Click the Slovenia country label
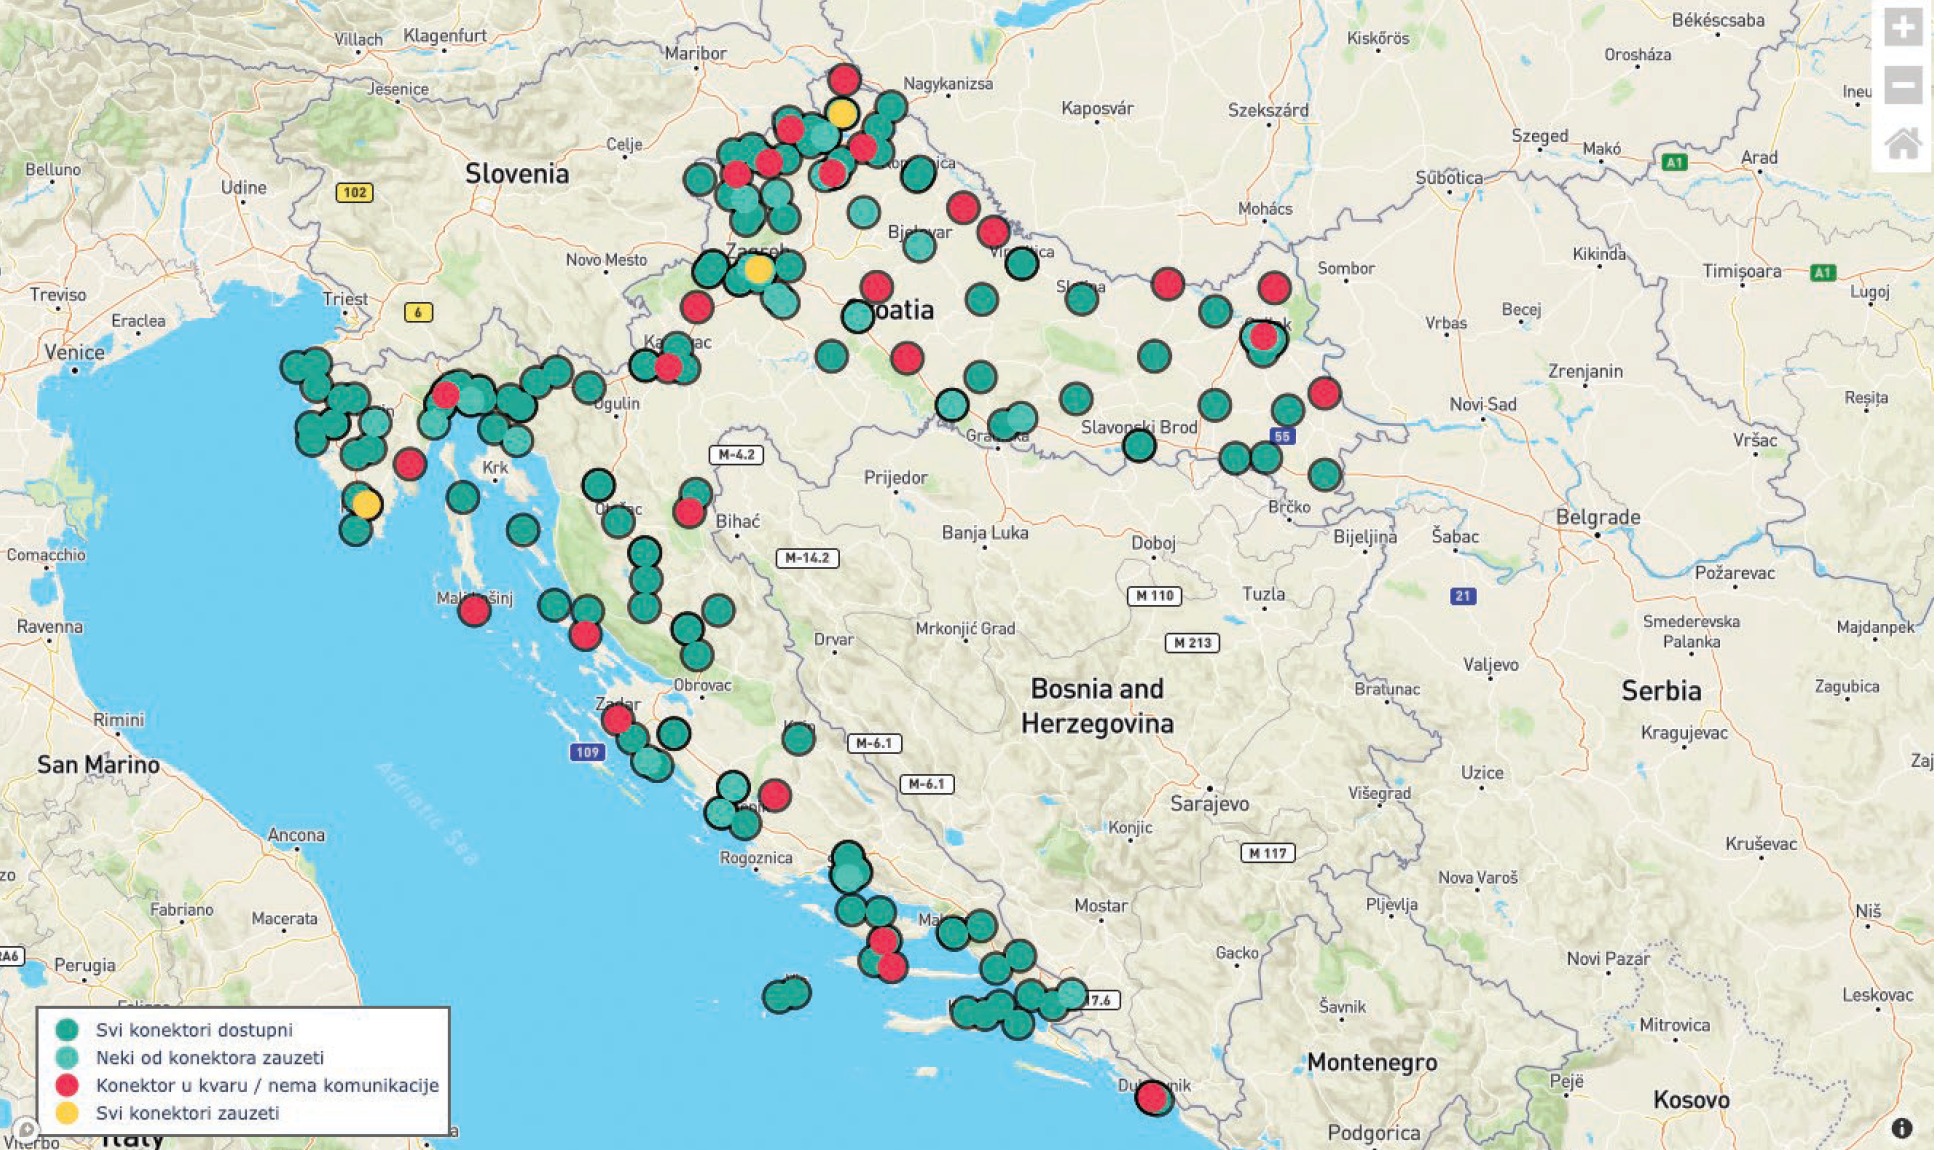The height and width of the screenshot is (1150, 1937). click(517, 173)
